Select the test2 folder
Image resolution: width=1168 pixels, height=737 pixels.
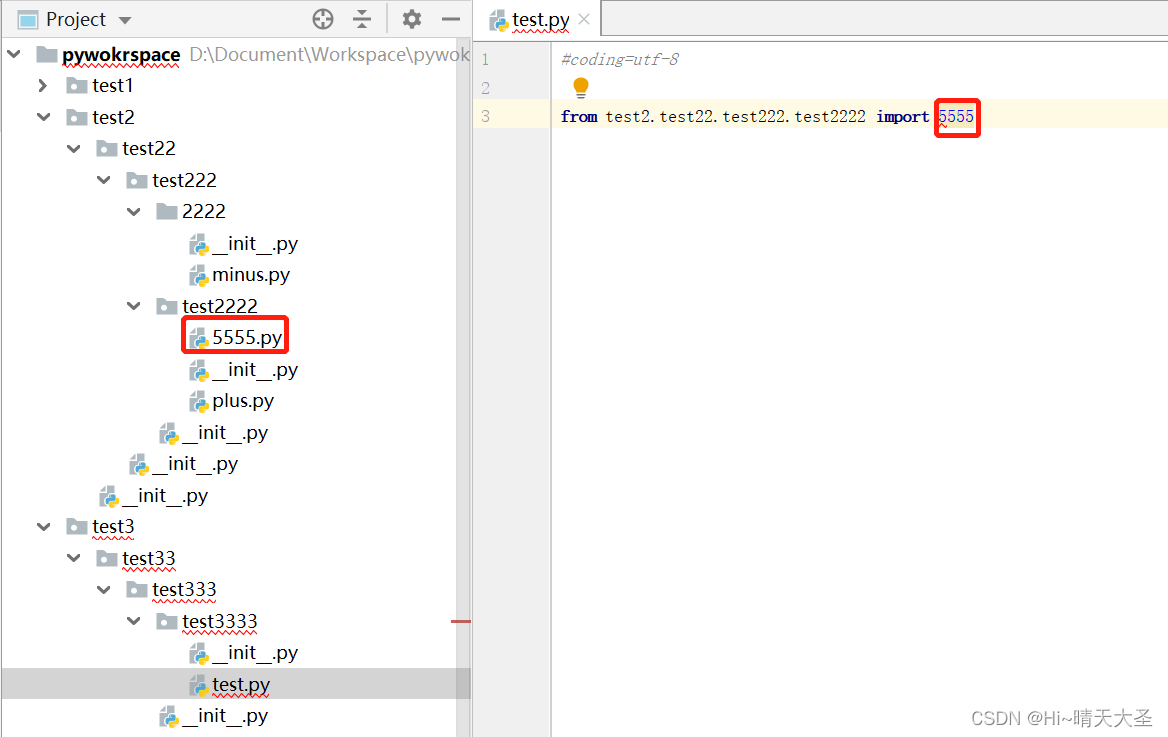coord(113,117)
